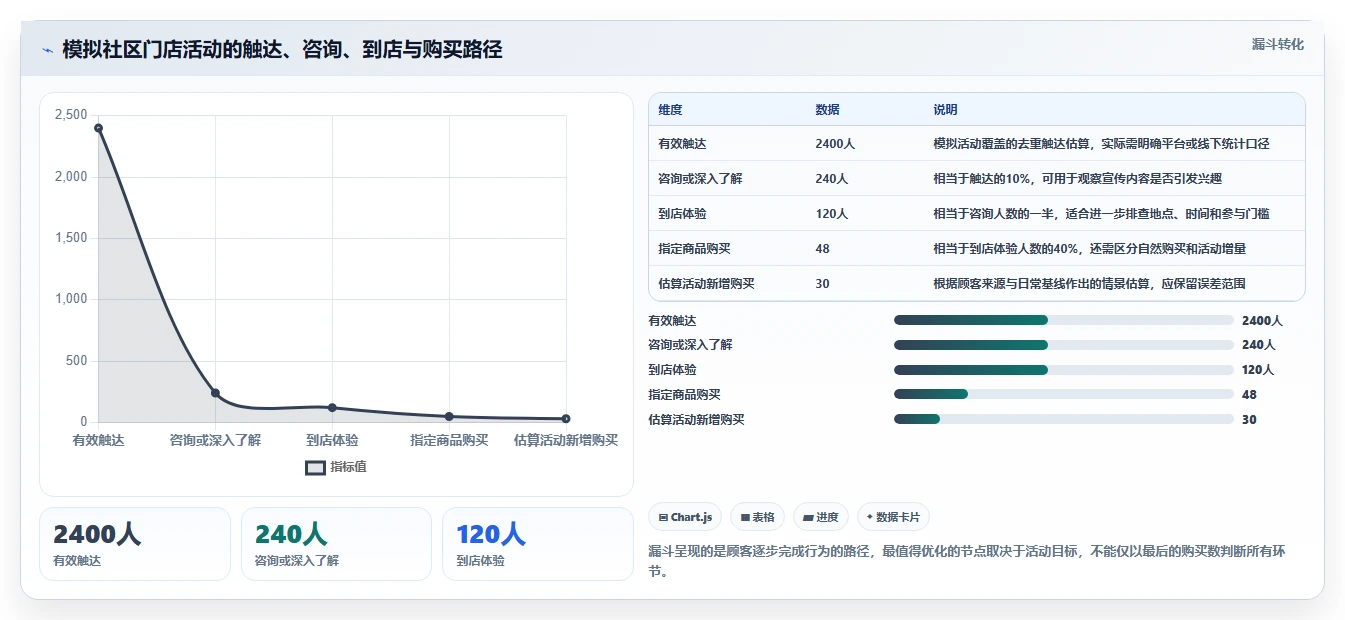1345x620 pixels.
Task: Click the page title 模拟社区门店活动
Action: click(x=282, y=50)
